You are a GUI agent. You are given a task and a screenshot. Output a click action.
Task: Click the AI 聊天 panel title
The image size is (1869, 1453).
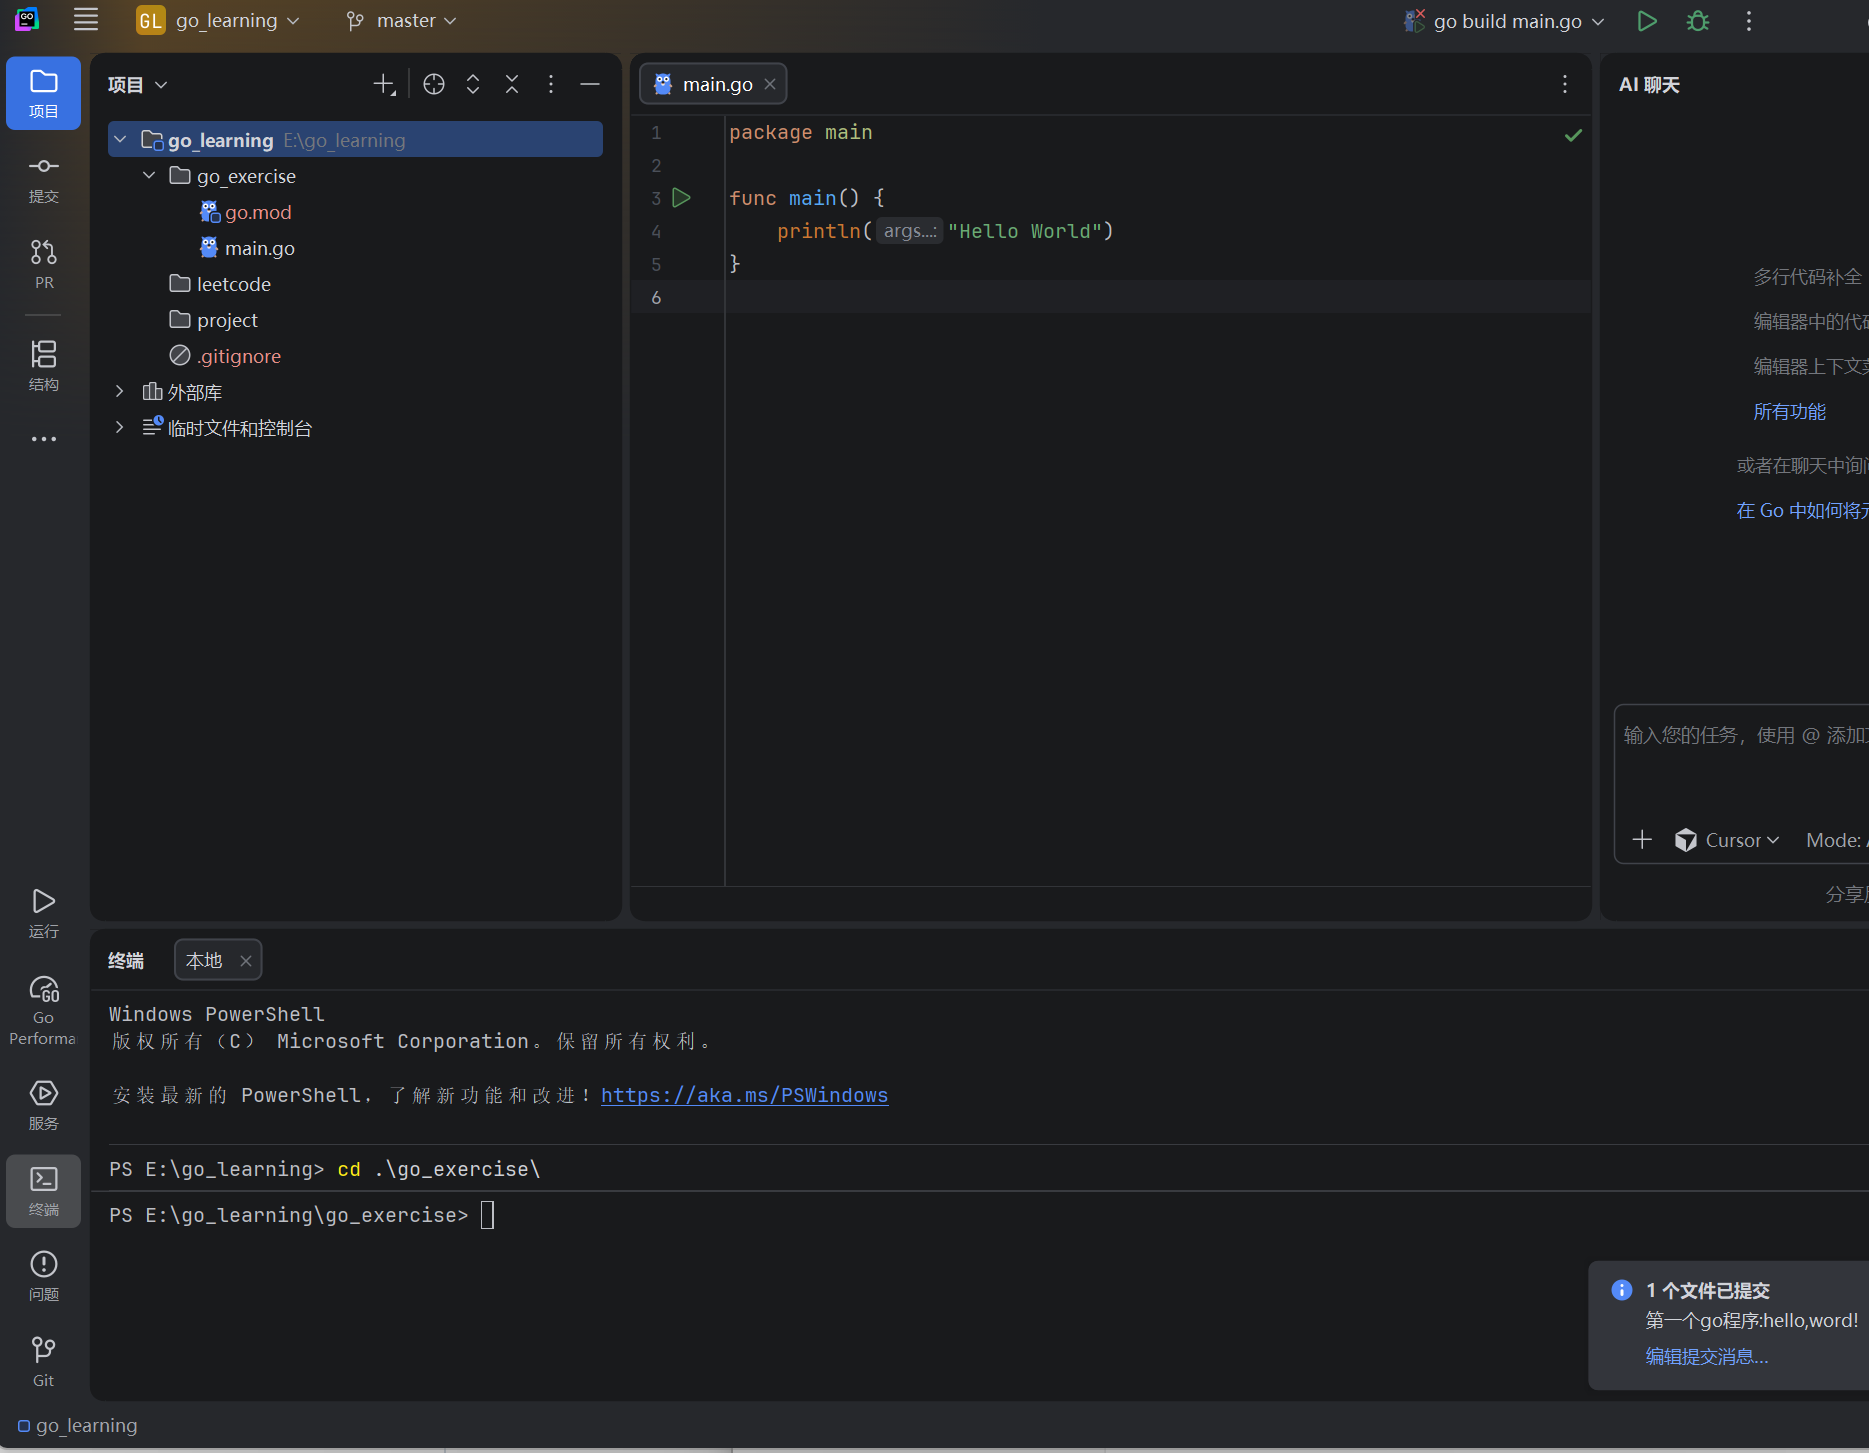[x=1649, y=85]
